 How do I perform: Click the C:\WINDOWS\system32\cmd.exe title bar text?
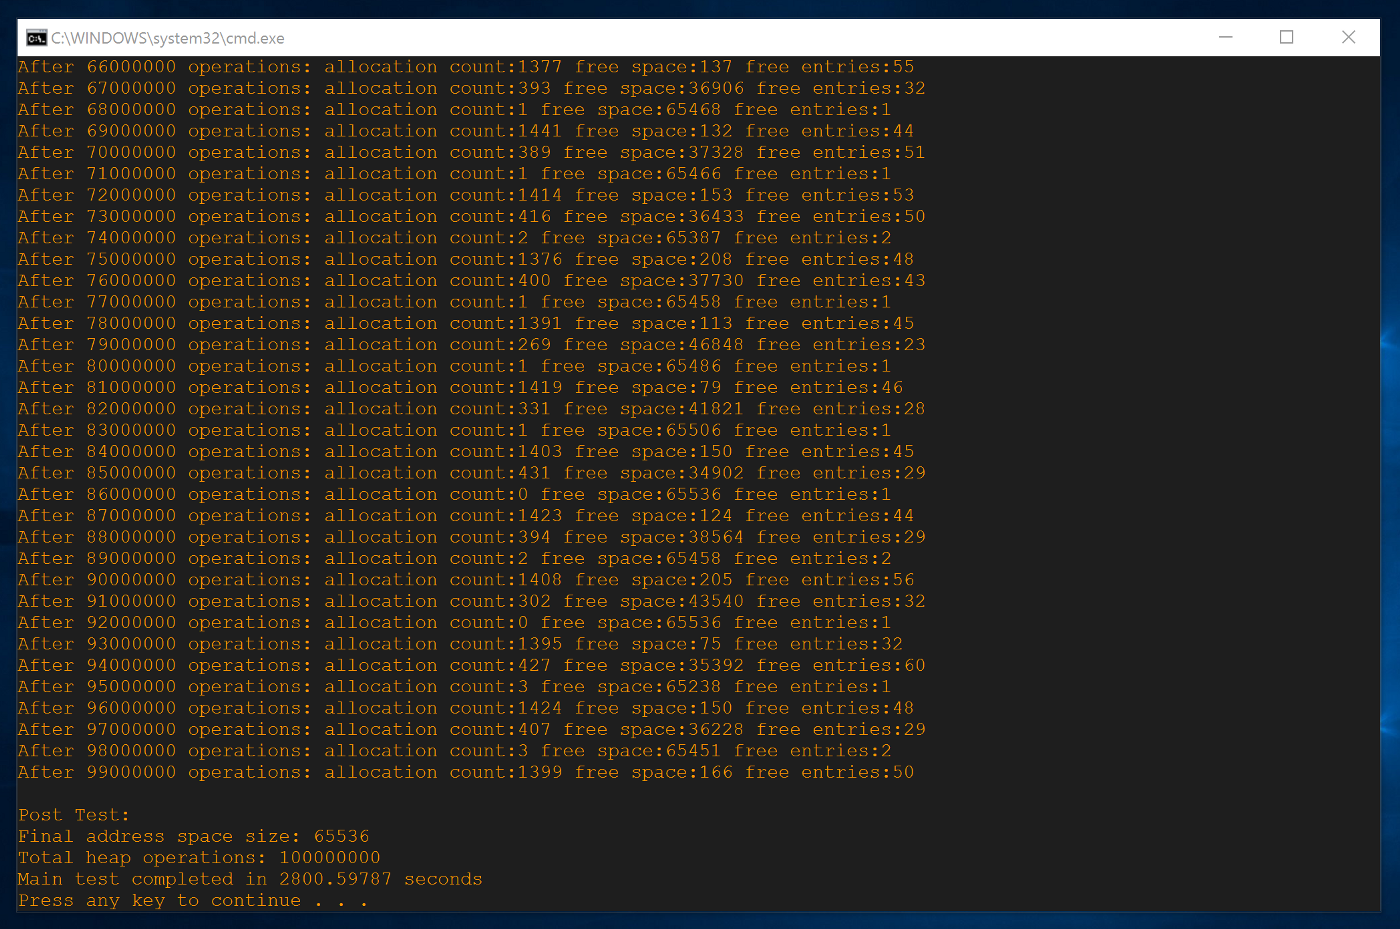[168, 38]
